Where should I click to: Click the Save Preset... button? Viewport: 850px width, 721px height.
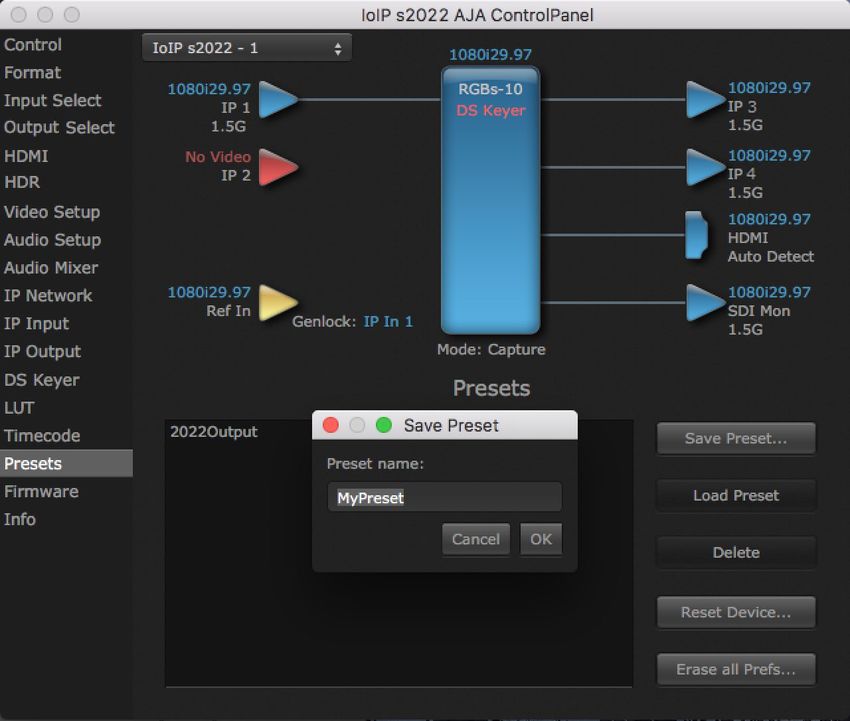[736, 438]
